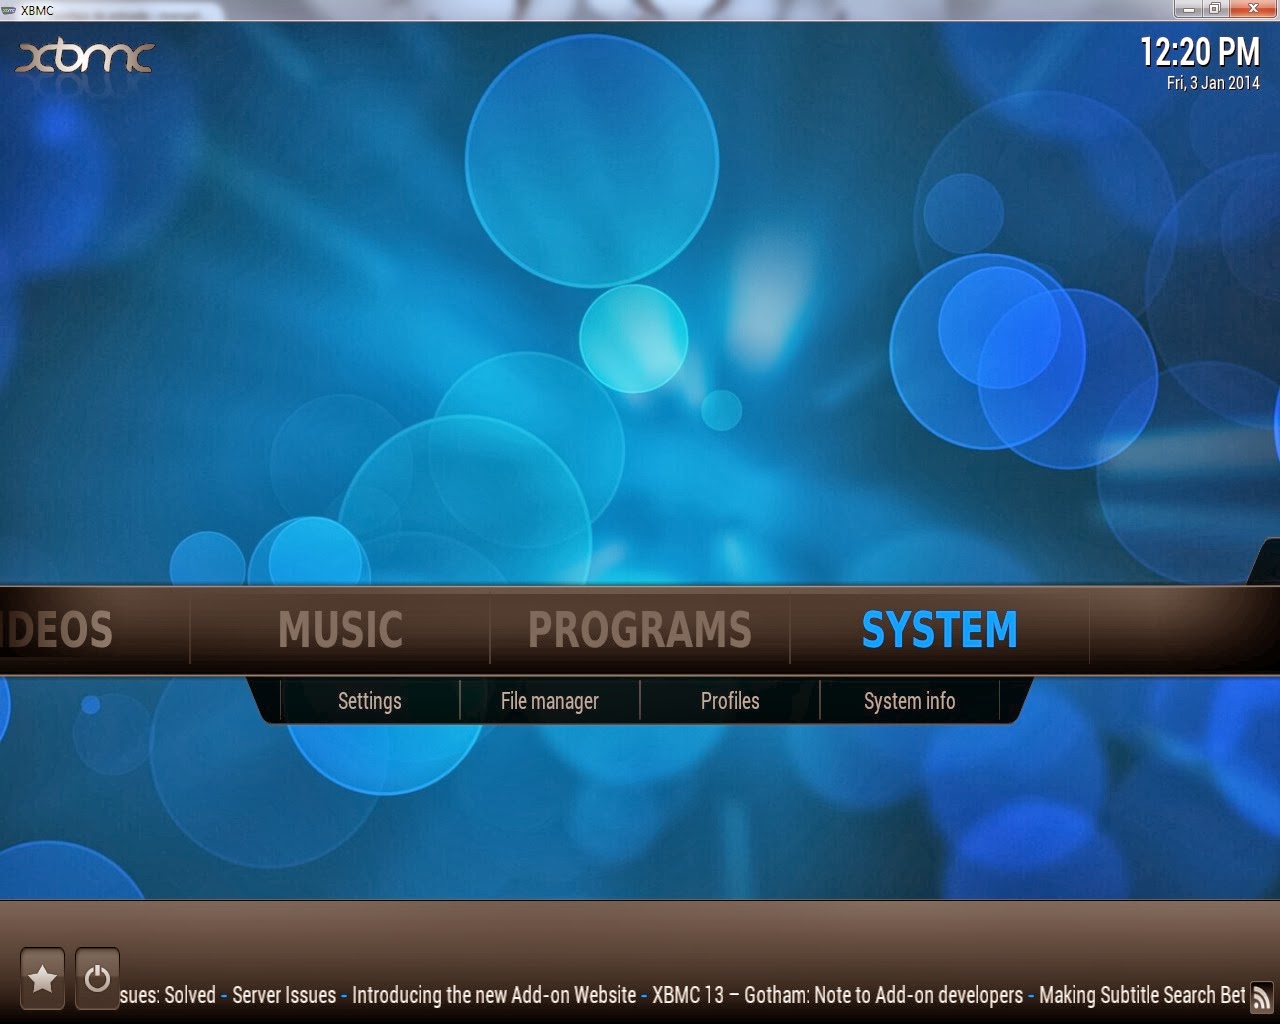Click the XBMC logo in the corner

coord(85,60)
